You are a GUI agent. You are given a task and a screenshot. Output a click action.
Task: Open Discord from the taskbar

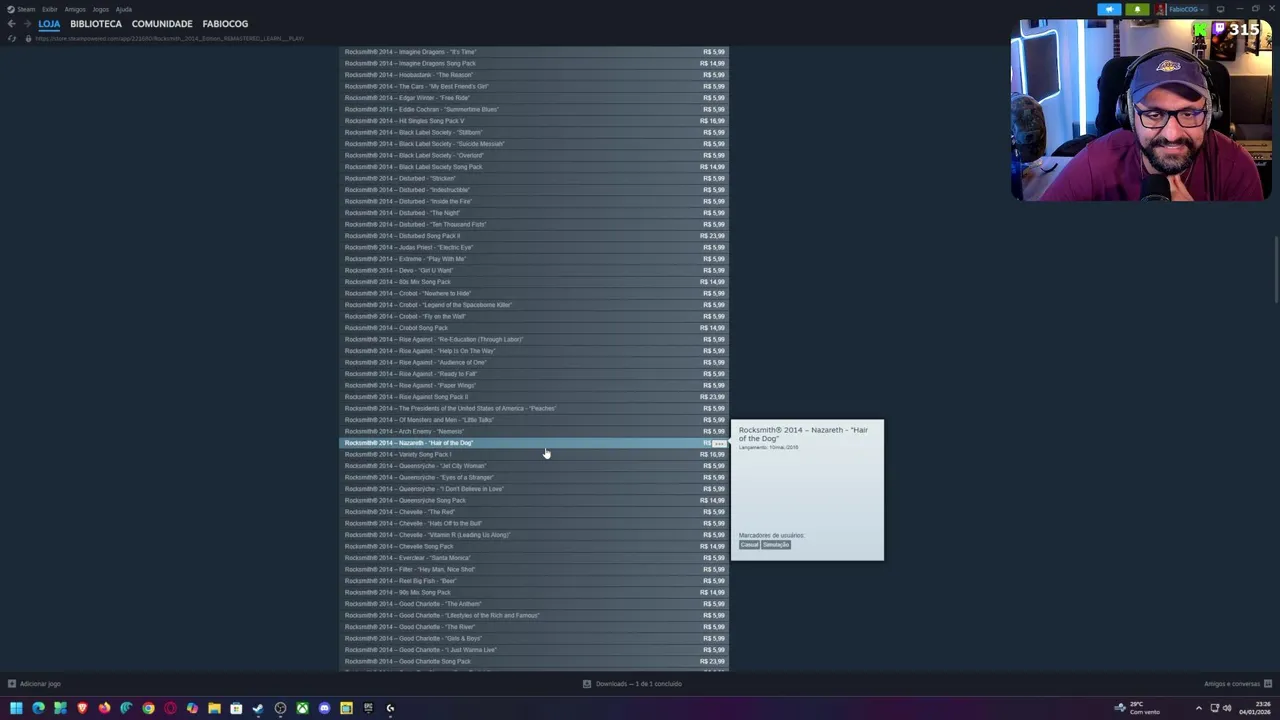click(x=324, y=708)
